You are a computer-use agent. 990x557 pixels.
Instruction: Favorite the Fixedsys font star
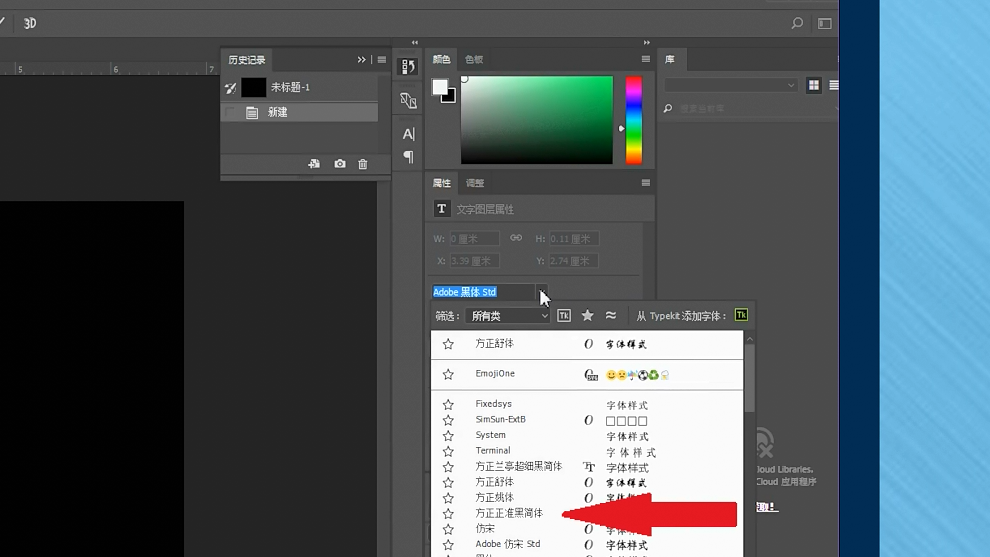(448, 405)
